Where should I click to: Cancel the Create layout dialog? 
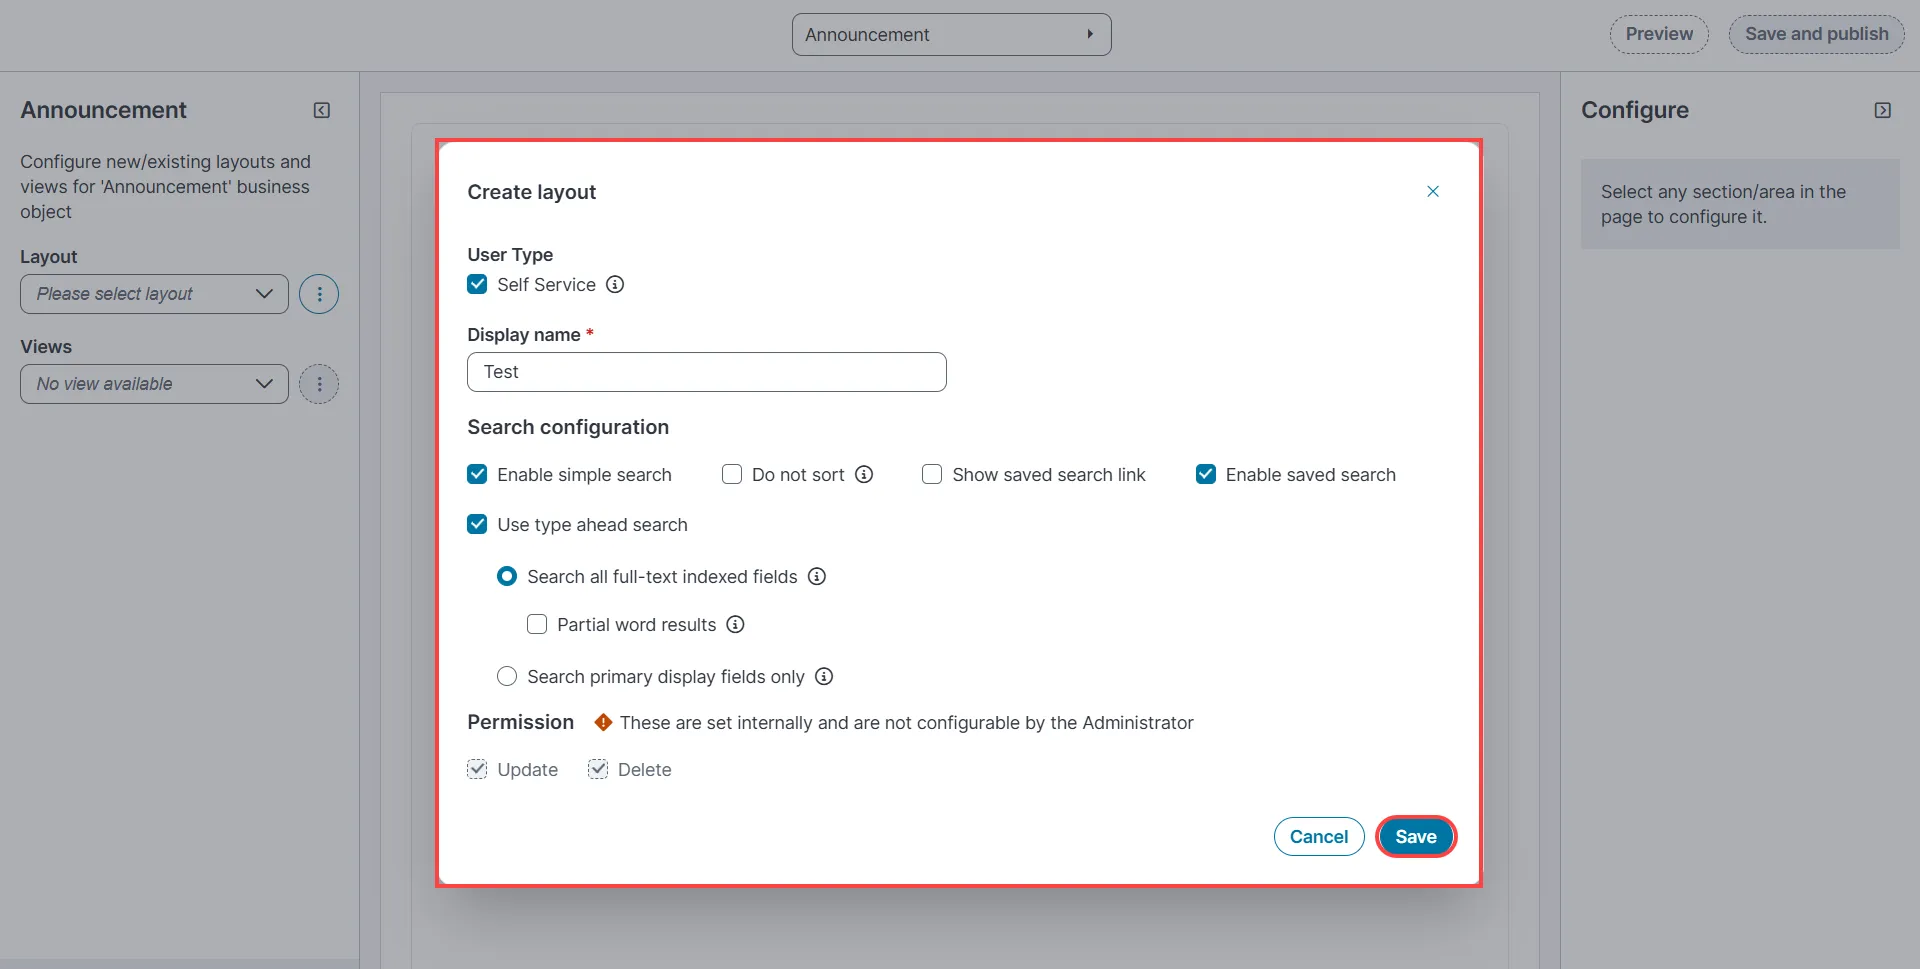[x=1319, y=837]
